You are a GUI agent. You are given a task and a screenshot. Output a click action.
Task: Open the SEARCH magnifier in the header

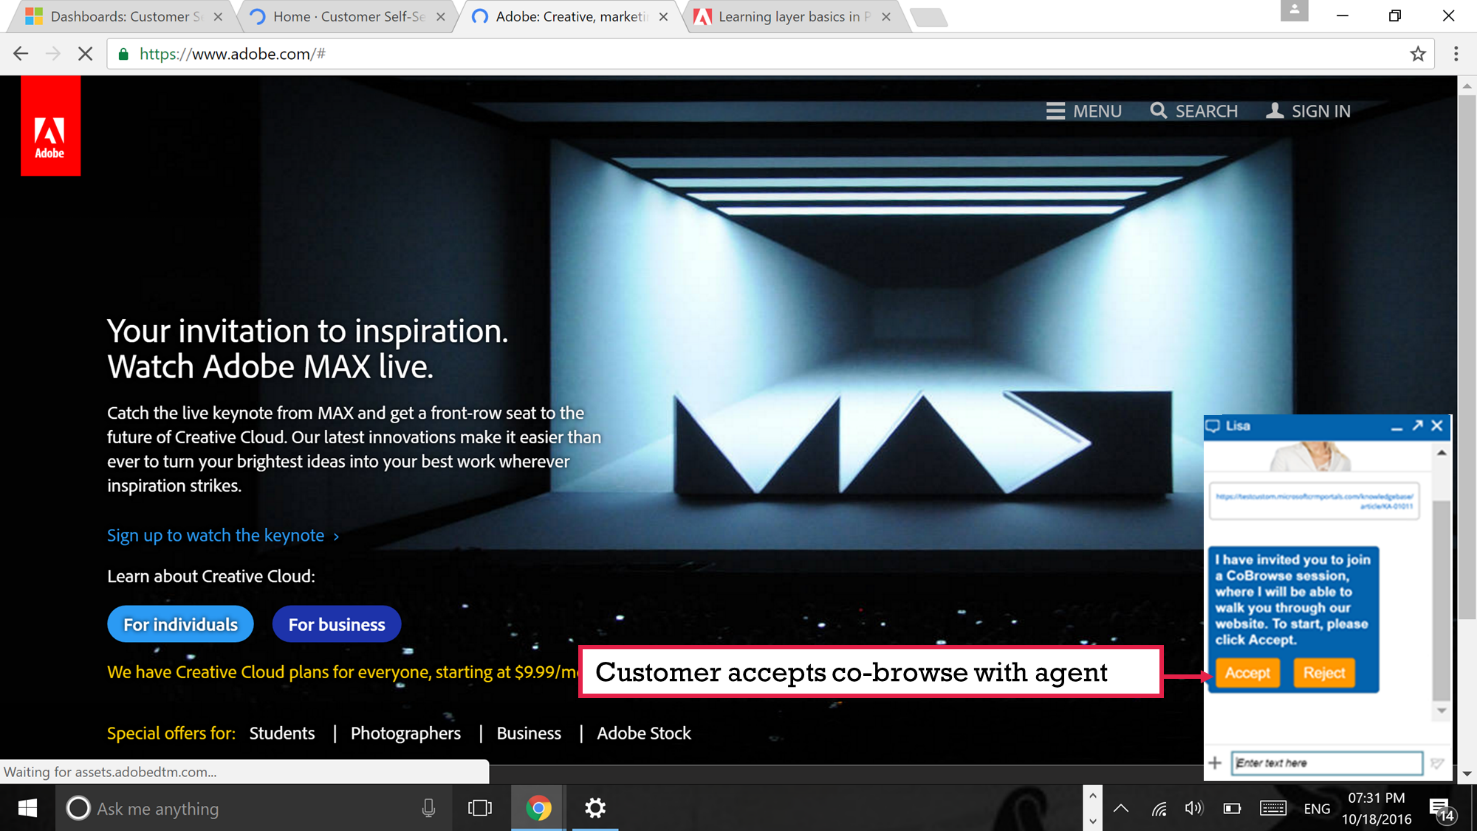1194,111
